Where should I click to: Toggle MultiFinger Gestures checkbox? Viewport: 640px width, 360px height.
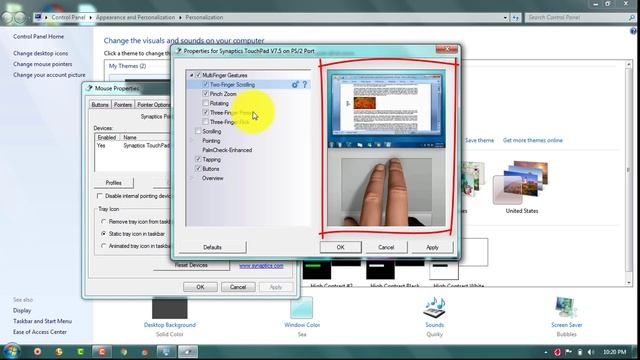click(198, 75)
